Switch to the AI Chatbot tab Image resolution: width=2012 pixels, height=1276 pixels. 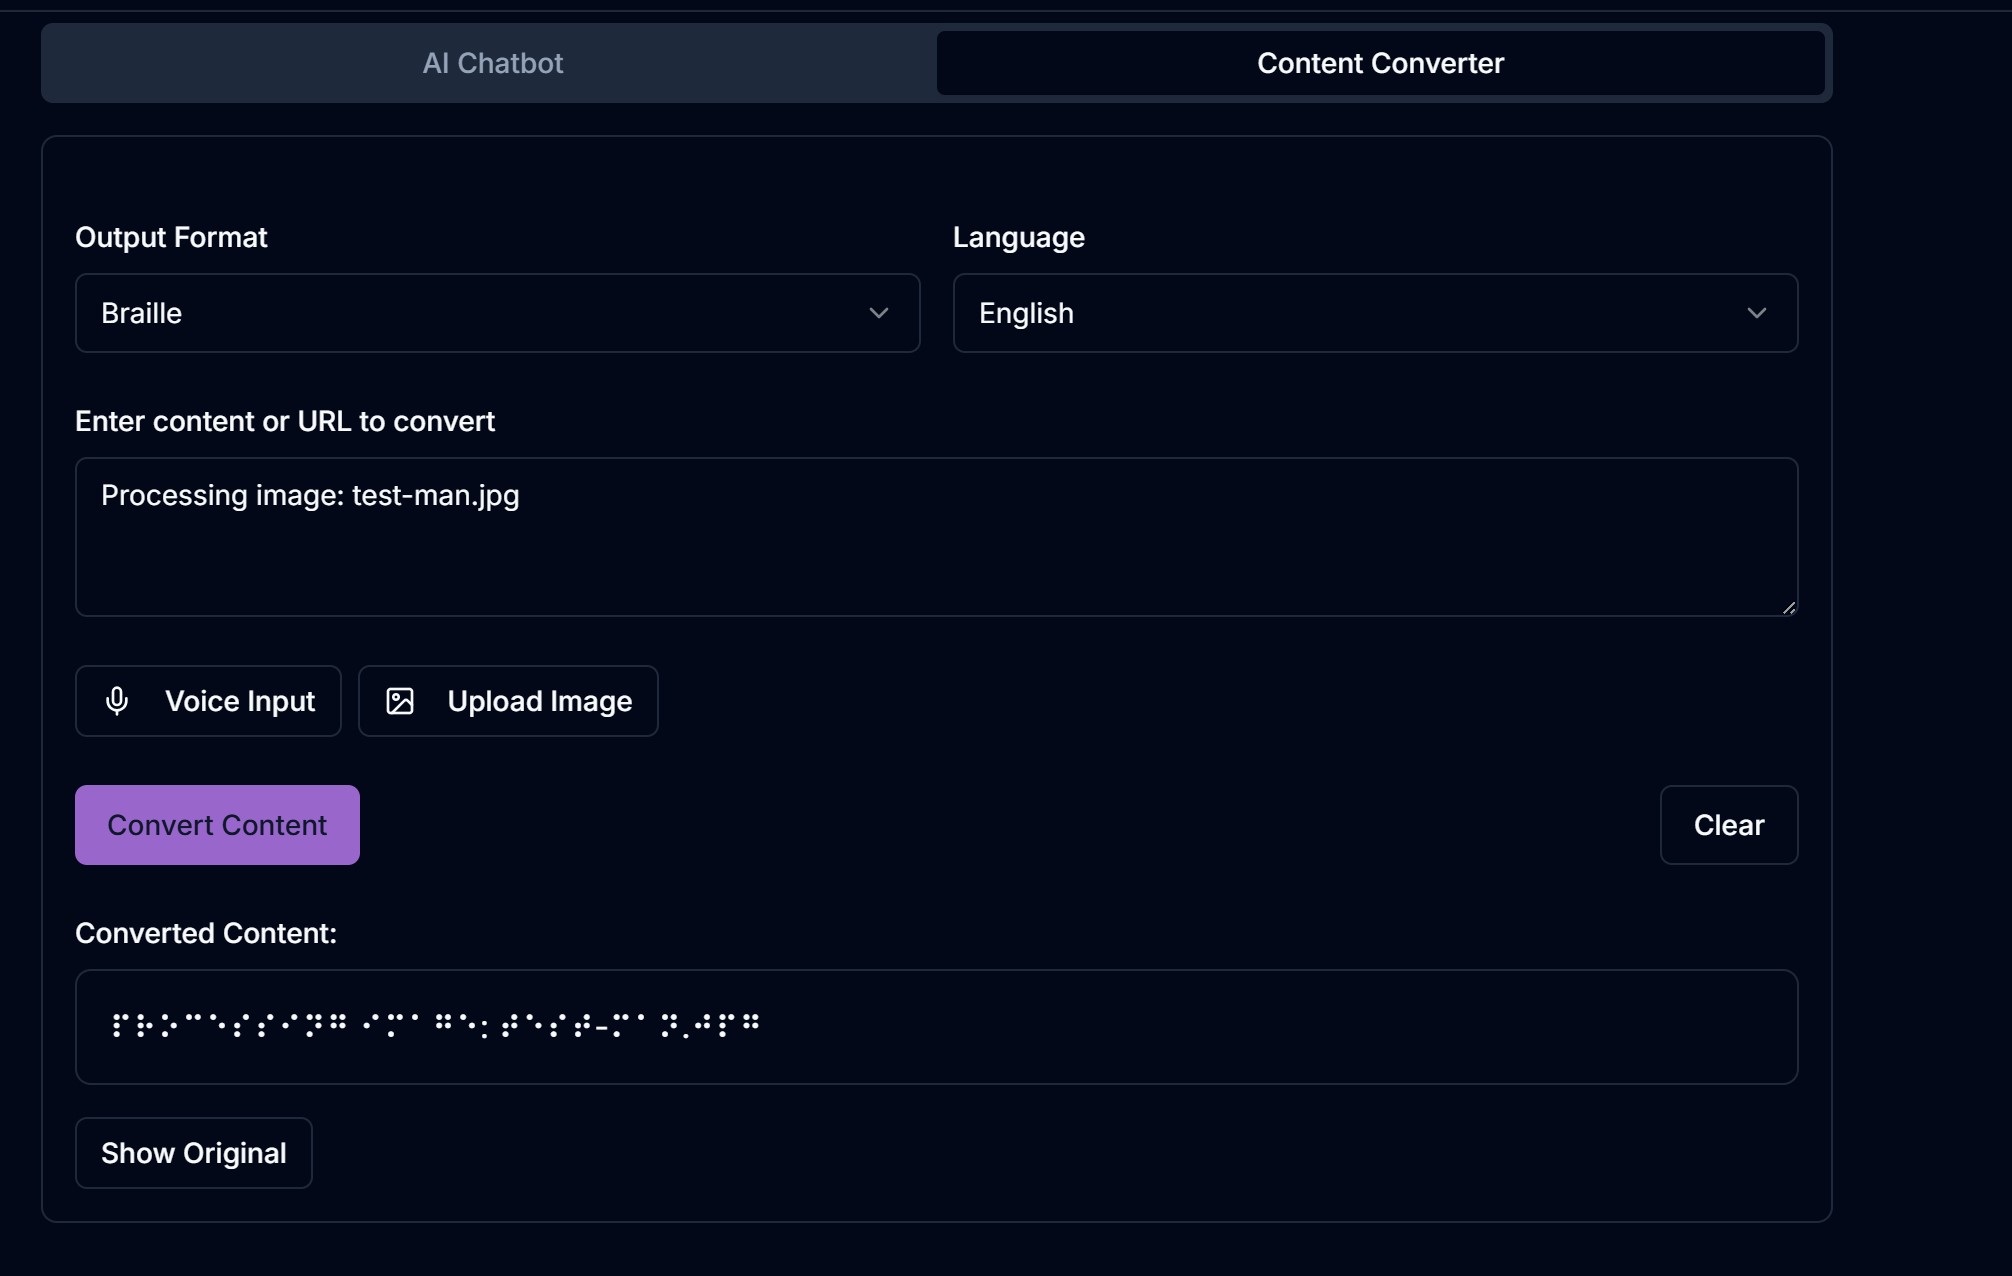(x=492, y=63)
